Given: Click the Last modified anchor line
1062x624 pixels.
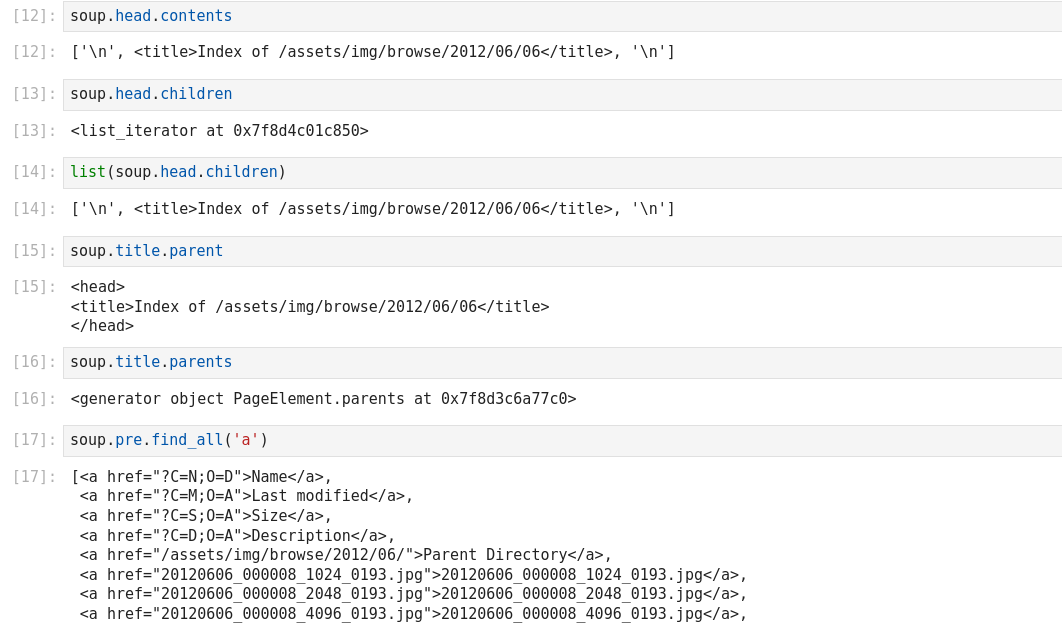Looking at the screenshot, I should [246, 496].
